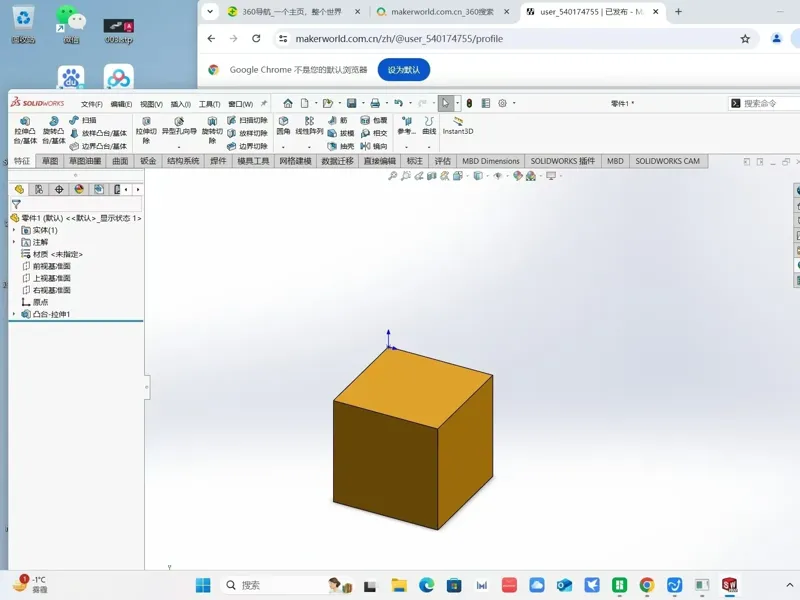This screenshot has width=800, height=600.
Task: Select the 拉伸凸台/基体 extrude boss tool
Action: 25,131
